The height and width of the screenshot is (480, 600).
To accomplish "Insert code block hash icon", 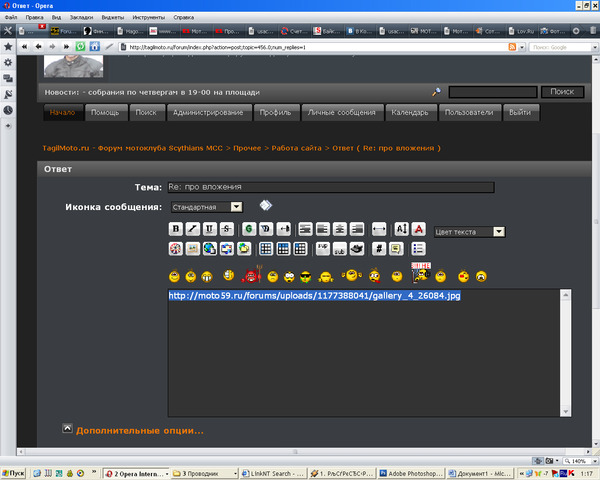I will (x=379, y=249).
